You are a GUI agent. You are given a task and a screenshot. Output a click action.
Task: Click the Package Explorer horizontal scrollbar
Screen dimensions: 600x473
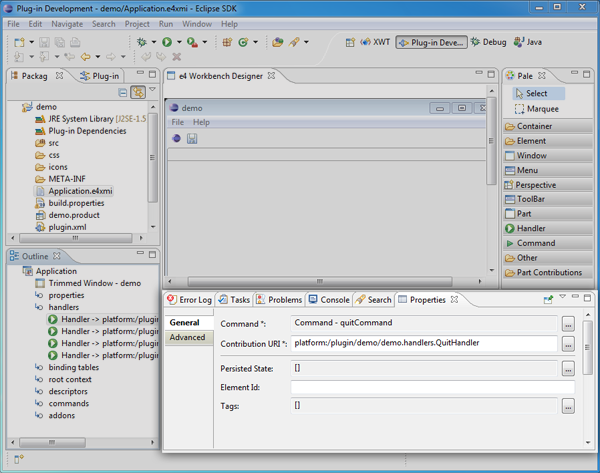coord(75,238)
